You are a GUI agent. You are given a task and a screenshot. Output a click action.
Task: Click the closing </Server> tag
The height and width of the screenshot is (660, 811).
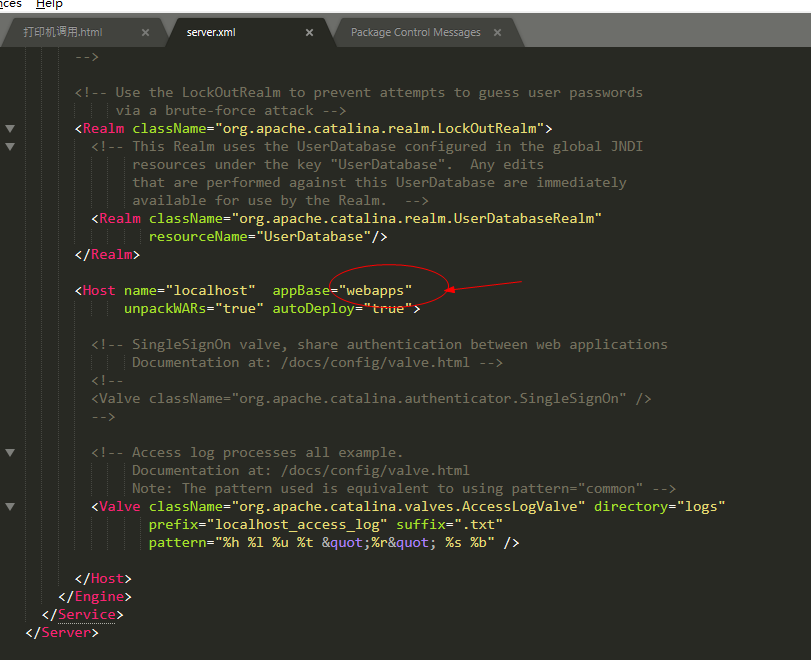pos(62,633)
